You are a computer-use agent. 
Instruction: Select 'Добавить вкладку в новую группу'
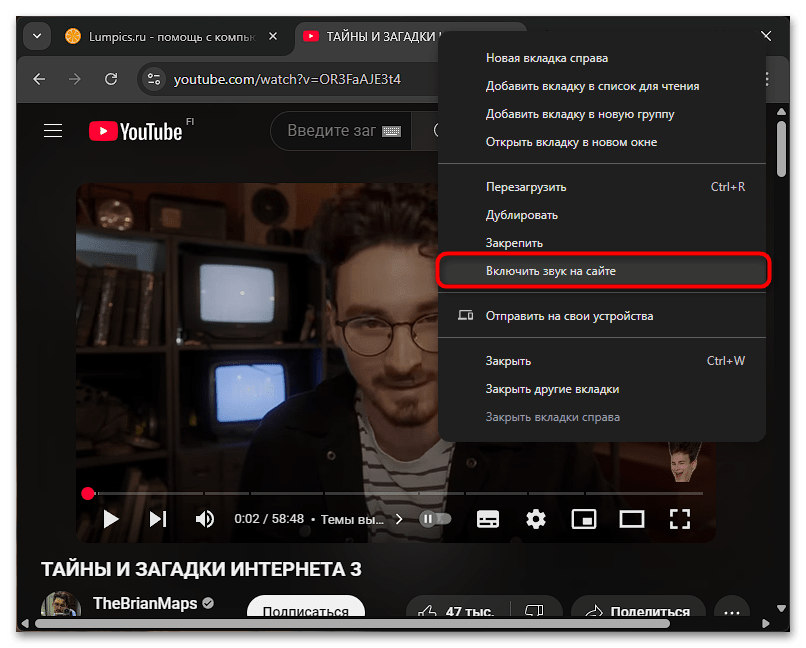point(601,114)
